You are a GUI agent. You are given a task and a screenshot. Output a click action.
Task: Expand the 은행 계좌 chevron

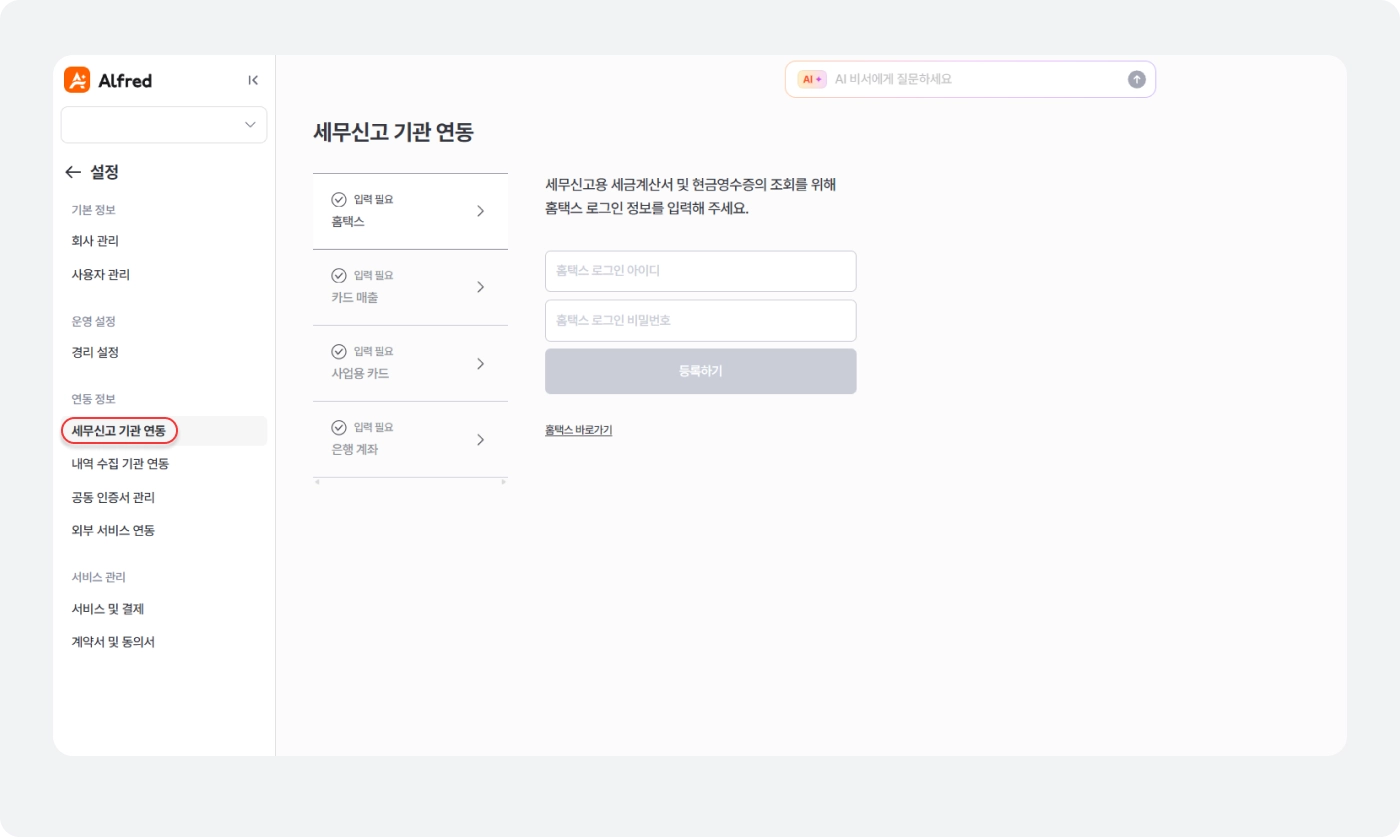480,439
